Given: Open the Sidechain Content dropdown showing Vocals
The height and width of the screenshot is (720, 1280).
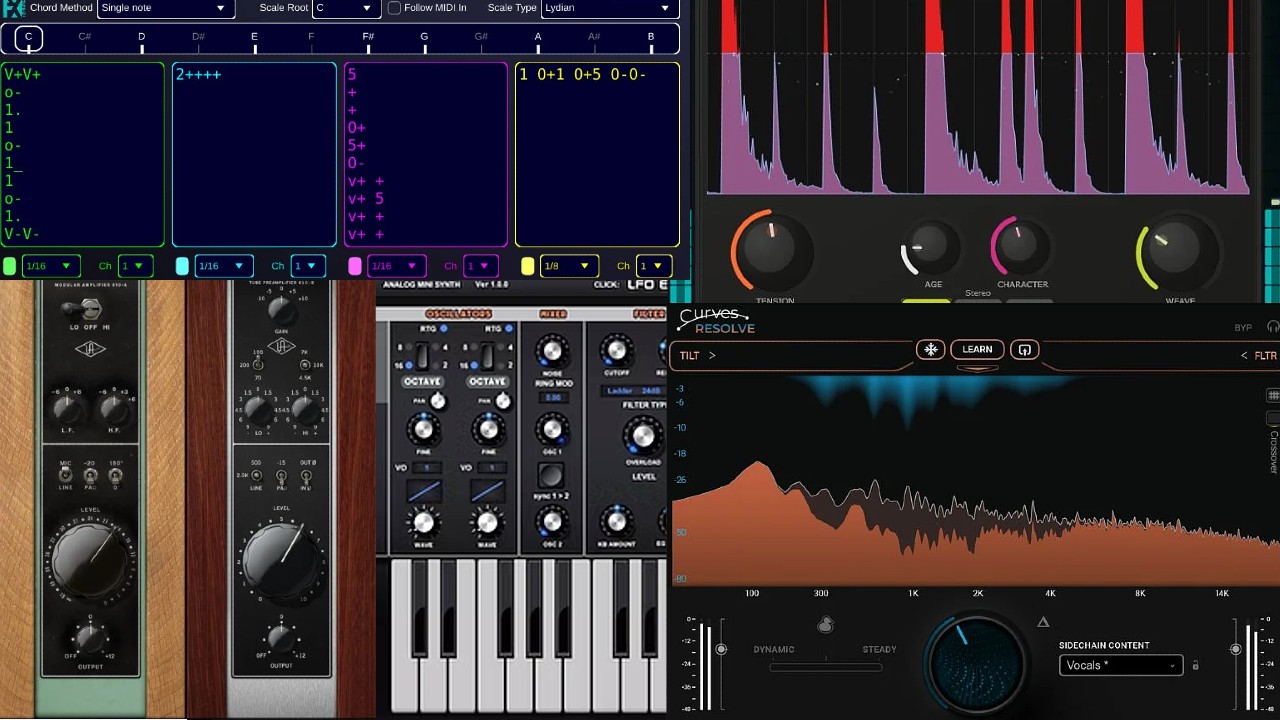Looking at the screenshot, I should click(1120, 665).
